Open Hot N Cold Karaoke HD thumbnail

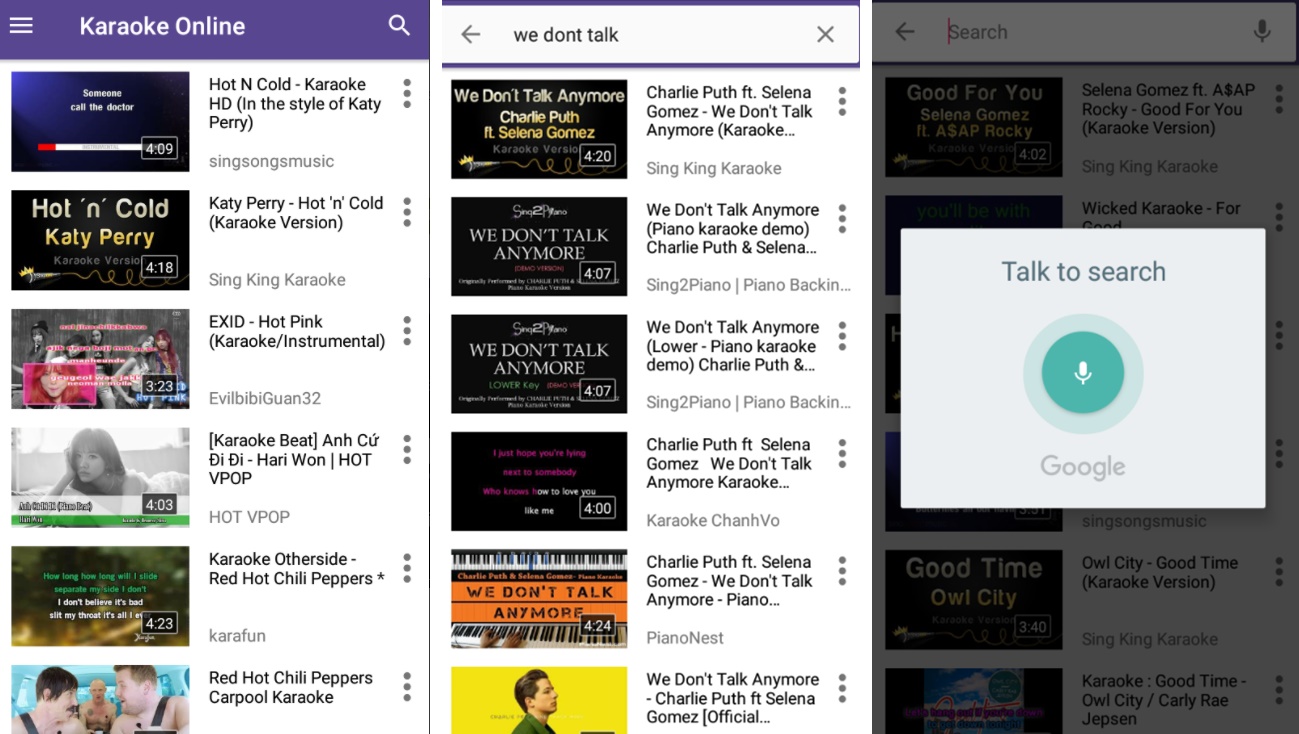point(100,121)
